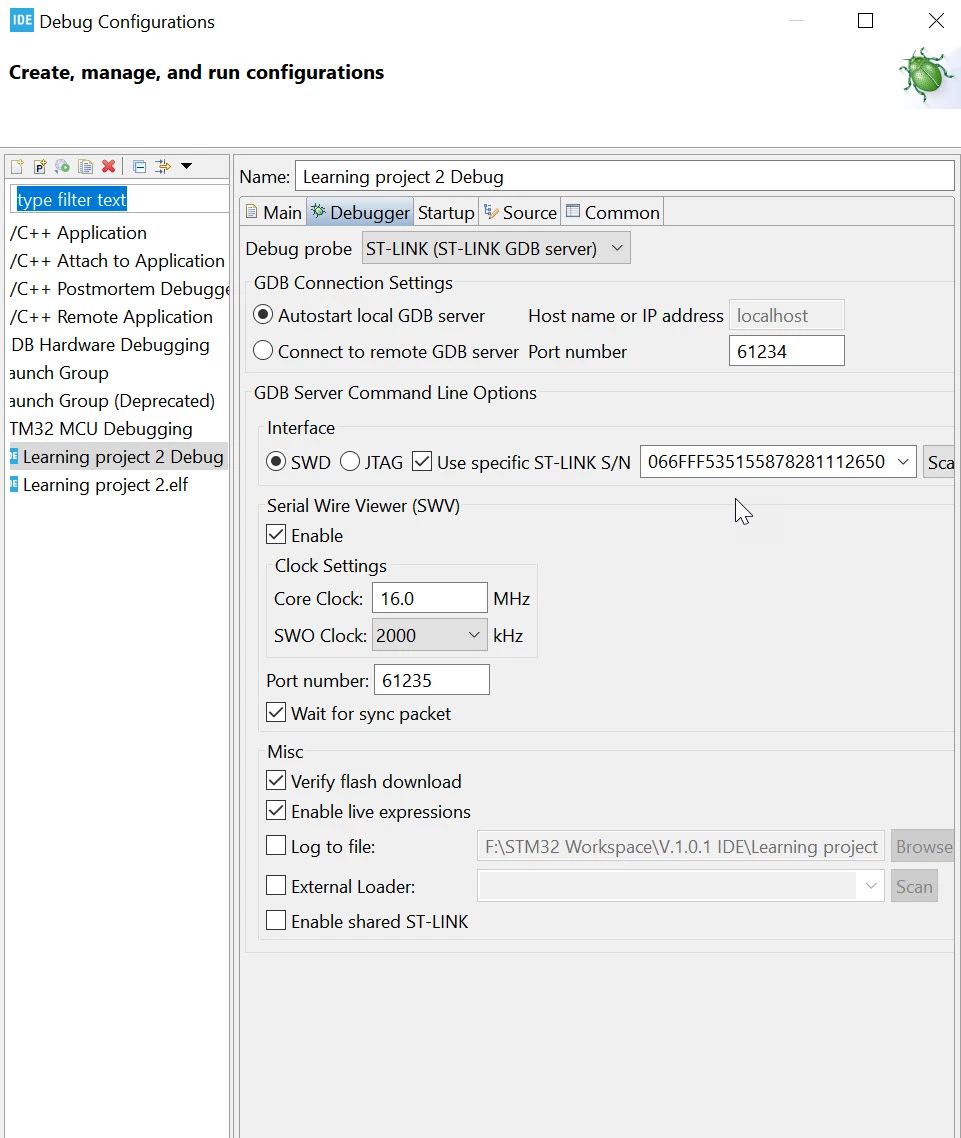Delete selected launch configuration with red X
This screenshot has height=1138, width=961.
(x=108, y=166)
